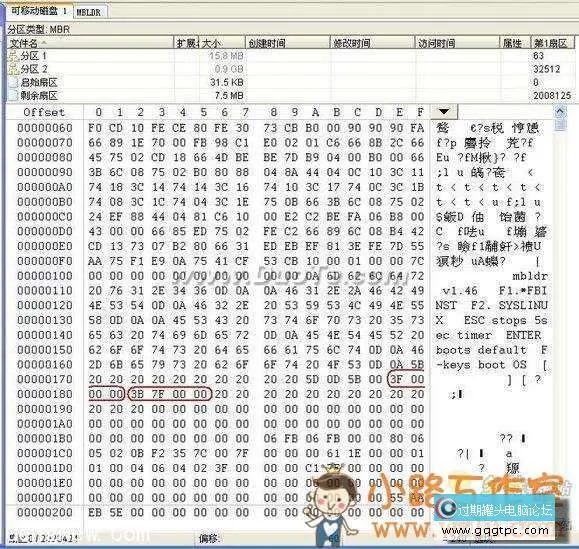Switch to the MBLDR tab
Image resolution: width=579 pixels, height=549 pixels.
(x=89, y=12)
